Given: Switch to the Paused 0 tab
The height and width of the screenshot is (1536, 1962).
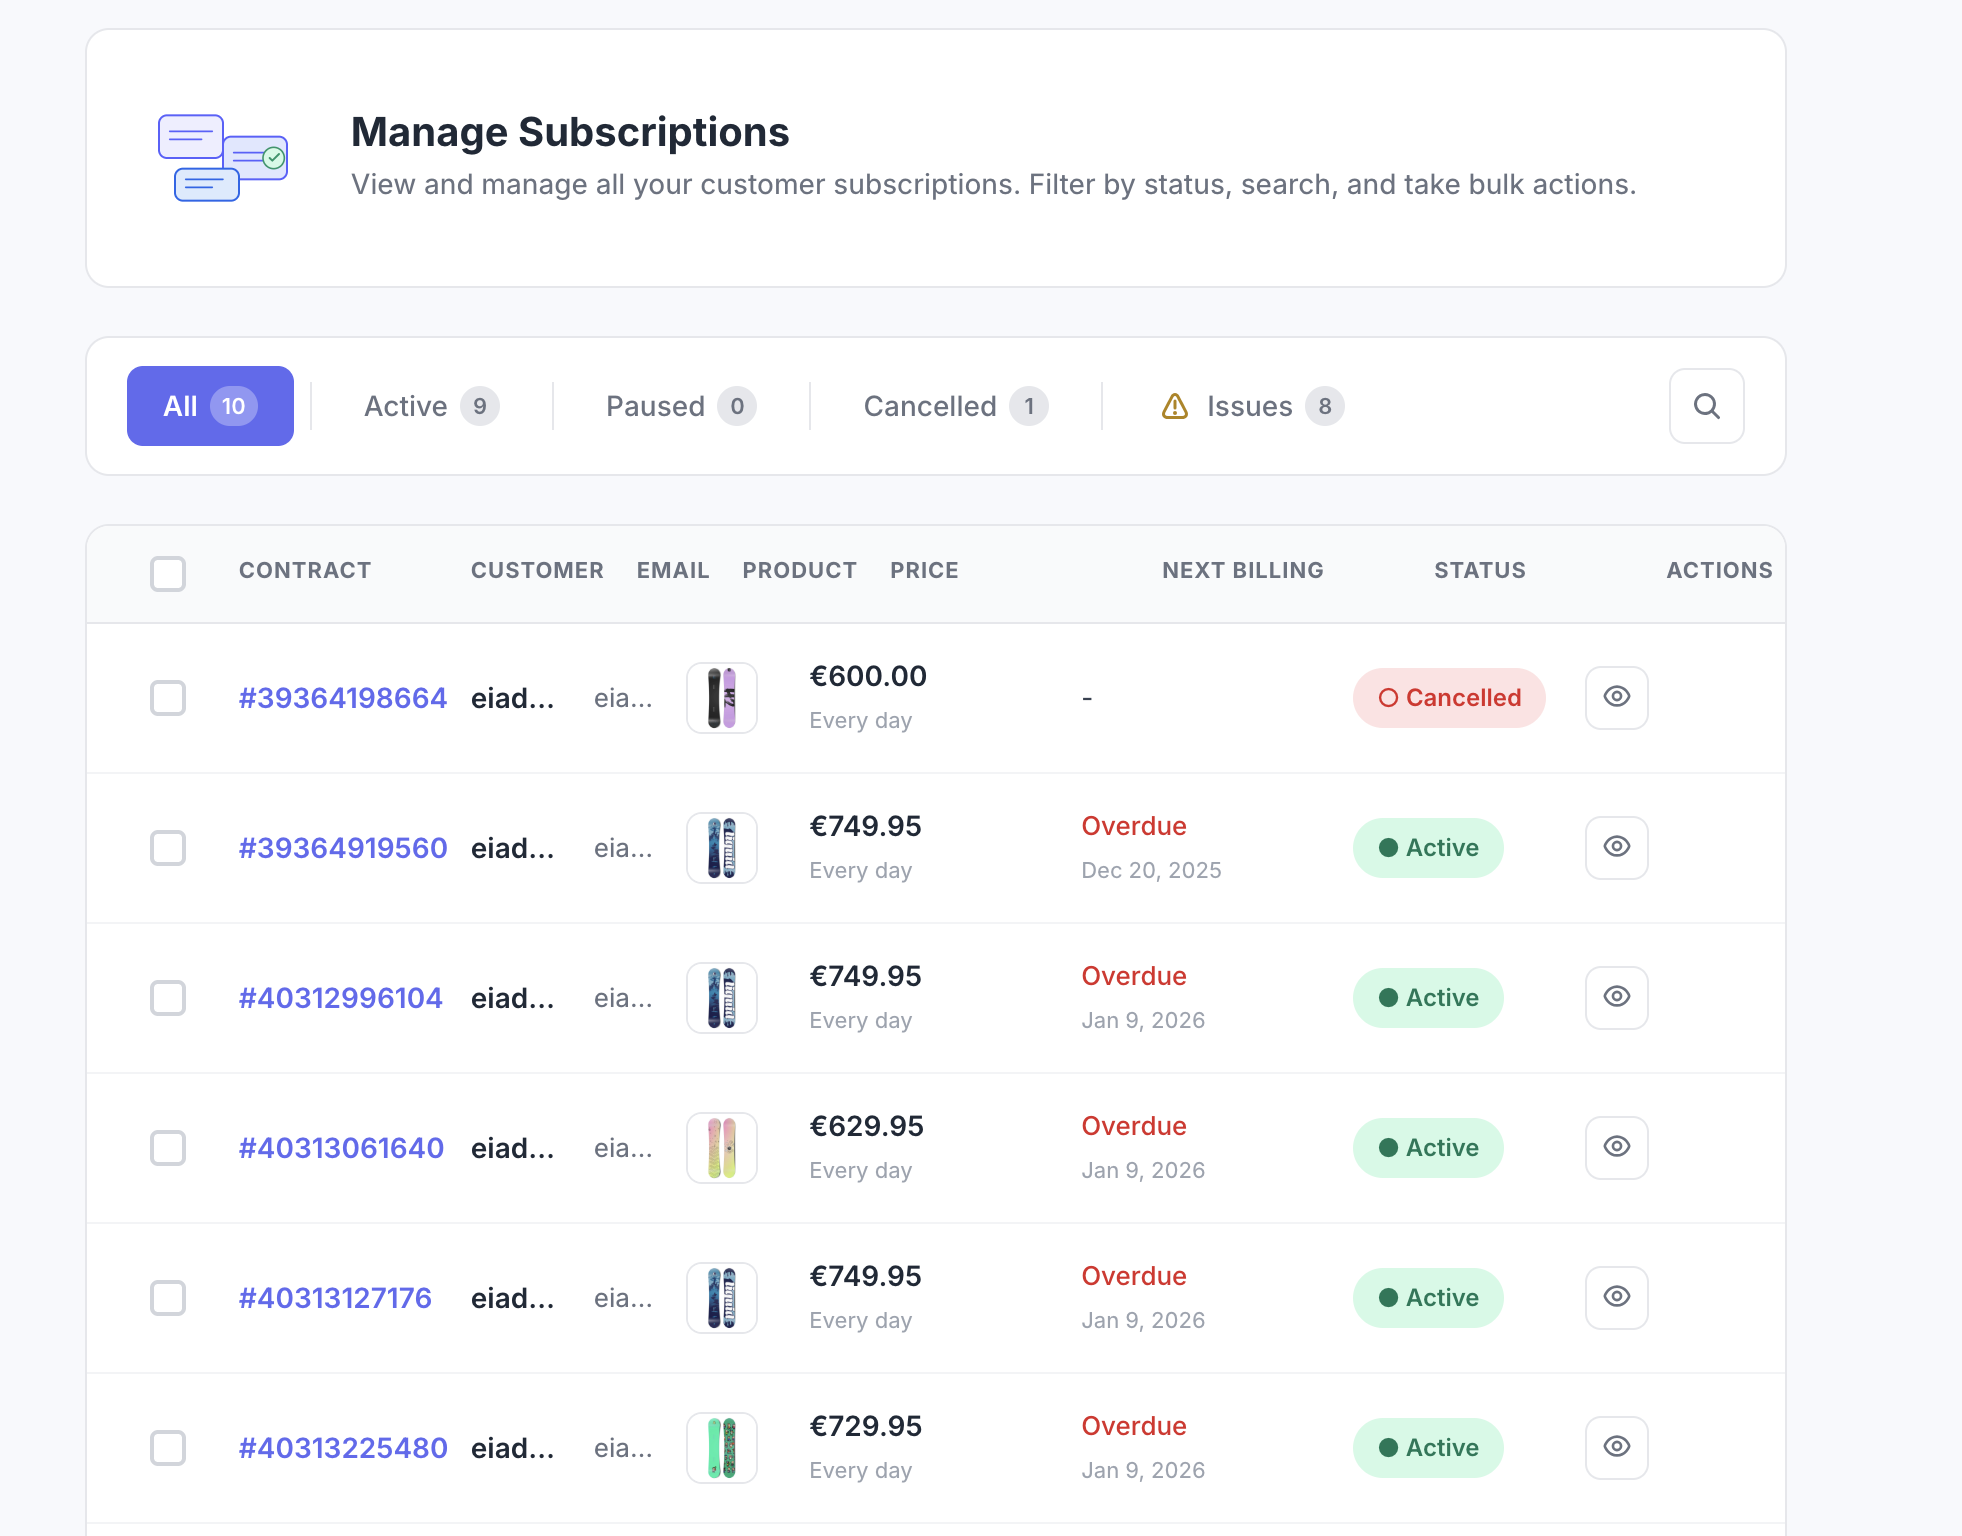Looking at the screenshot, I should (681, 406).
